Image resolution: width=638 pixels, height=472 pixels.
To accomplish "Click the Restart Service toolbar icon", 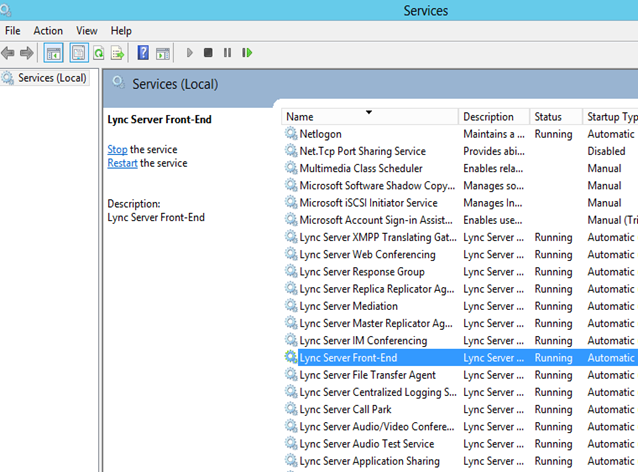I will point(247,53).
